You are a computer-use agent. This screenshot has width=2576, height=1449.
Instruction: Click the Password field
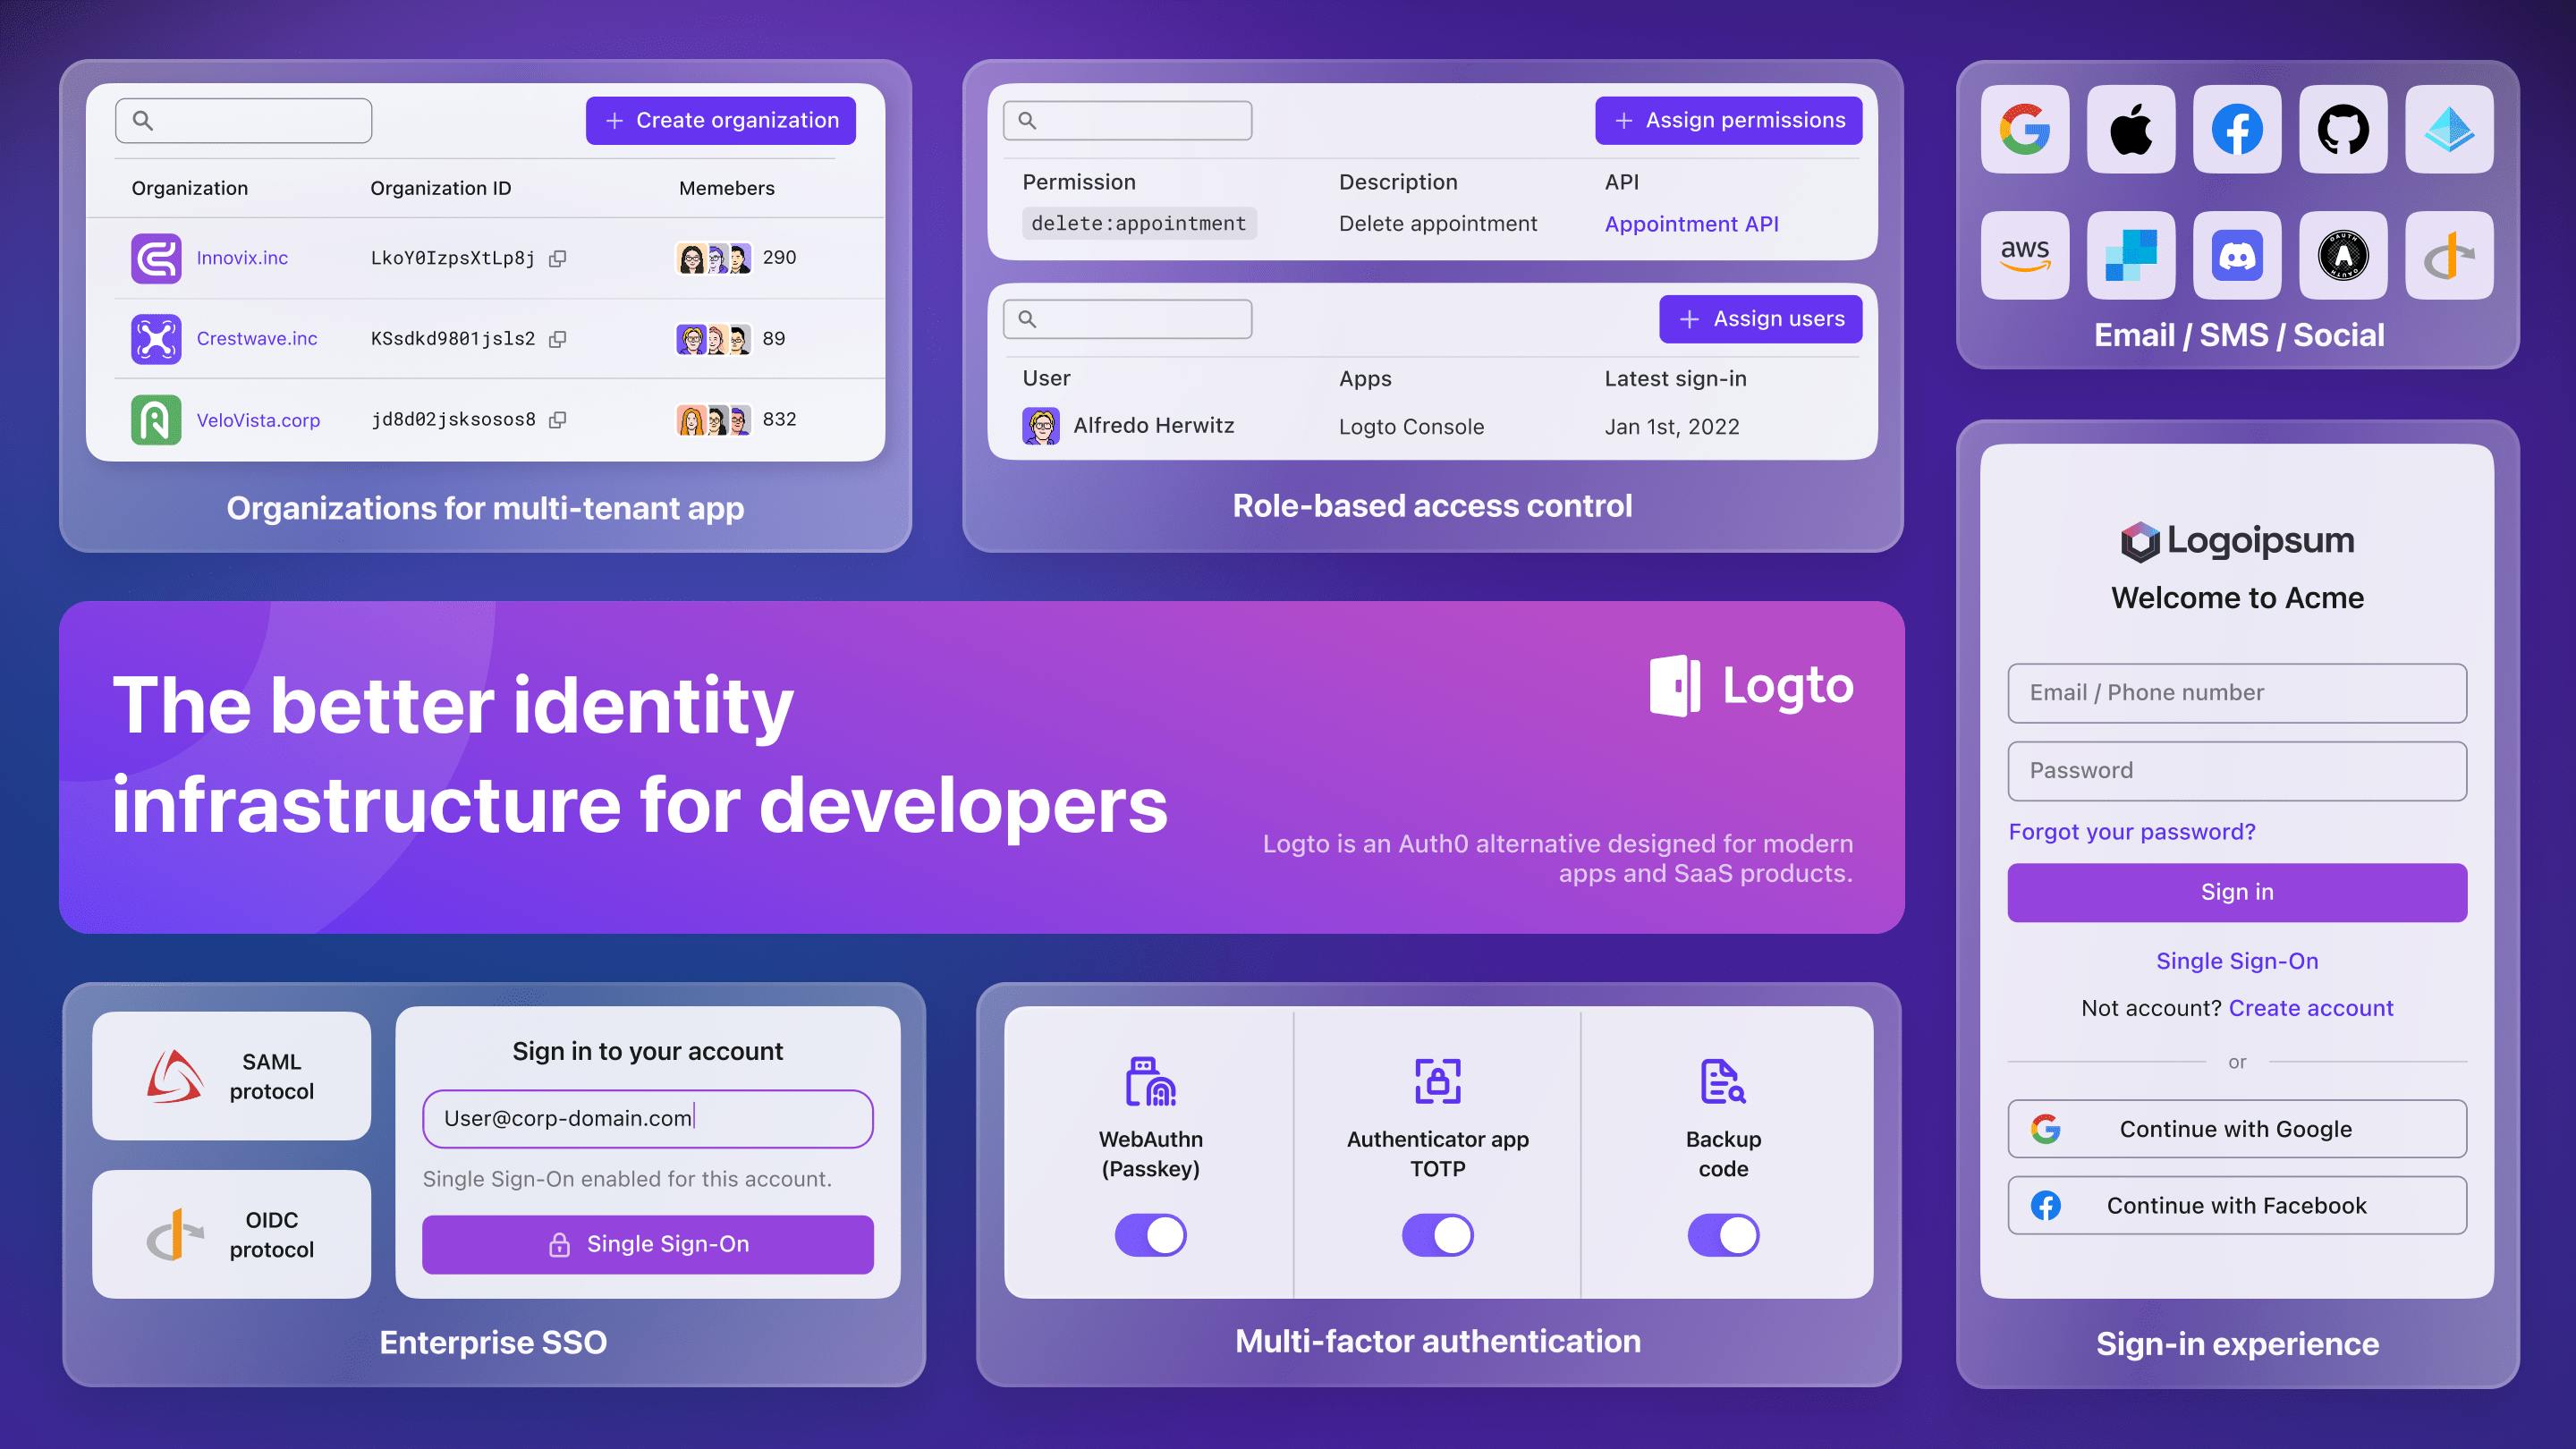(2237, 771)
